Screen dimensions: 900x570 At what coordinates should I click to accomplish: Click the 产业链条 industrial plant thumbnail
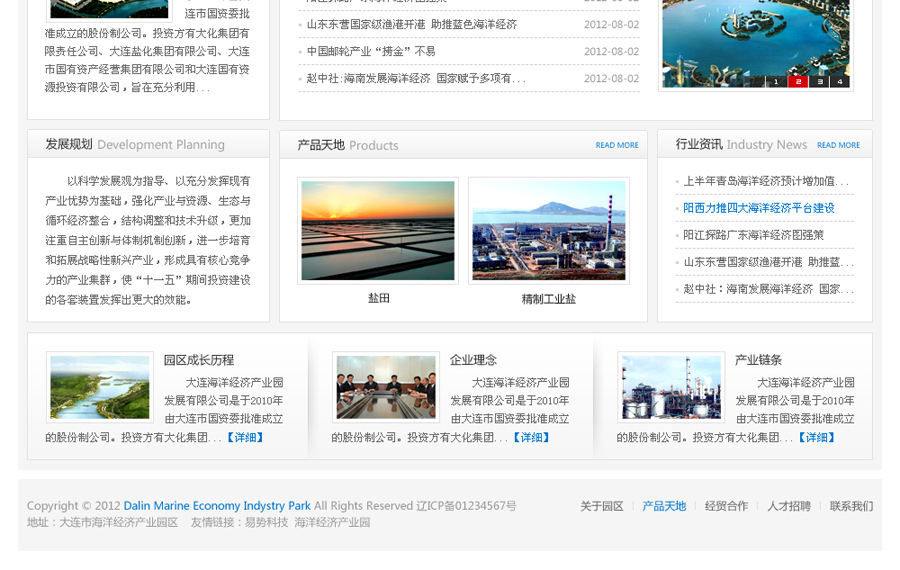[671, 387]
